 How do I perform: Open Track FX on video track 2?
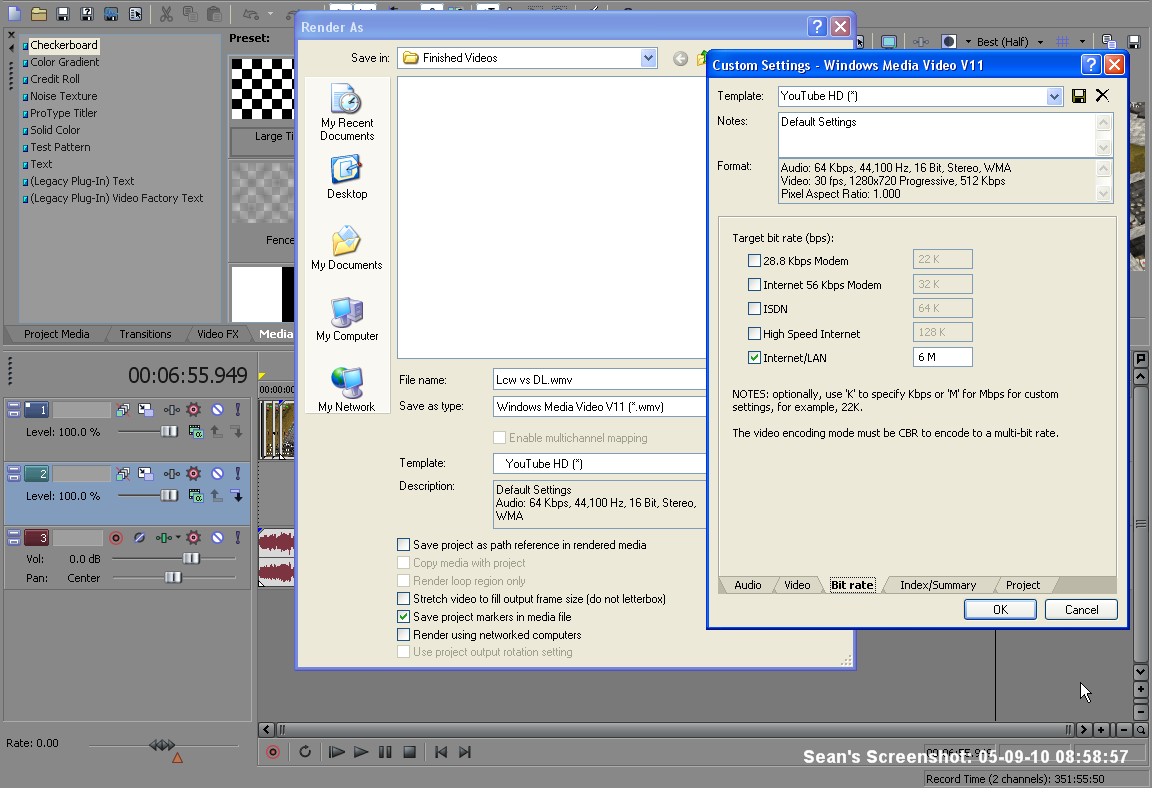tap(193, 474)
